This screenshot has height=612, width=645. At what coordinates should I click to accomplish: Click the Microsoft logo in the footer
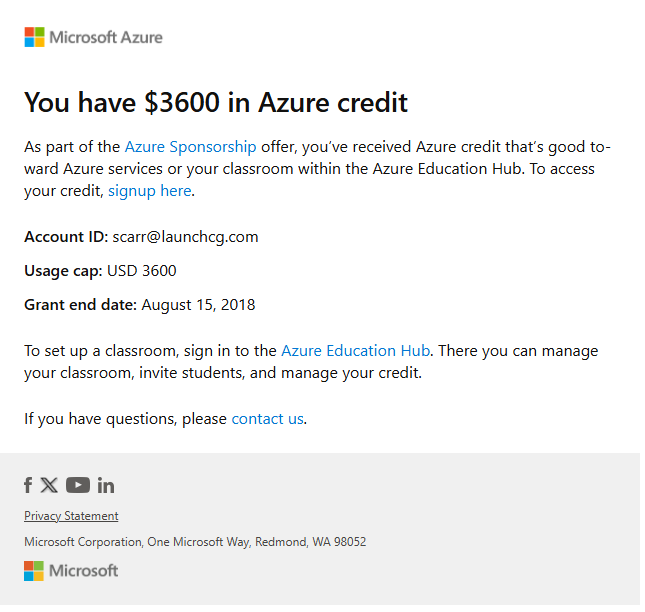pos(71,571)
